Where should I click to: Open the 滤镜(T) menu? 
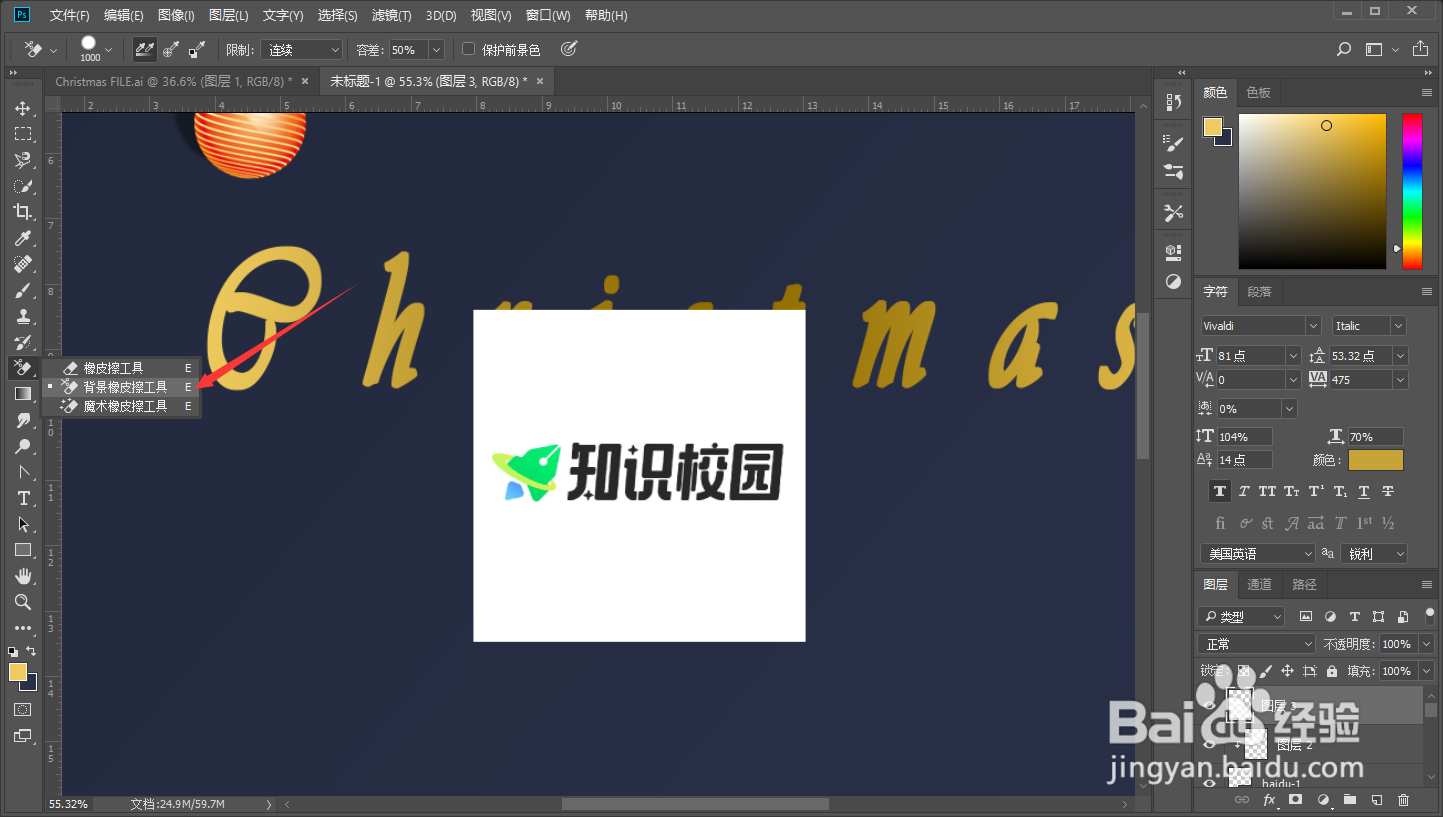(391, 15)
